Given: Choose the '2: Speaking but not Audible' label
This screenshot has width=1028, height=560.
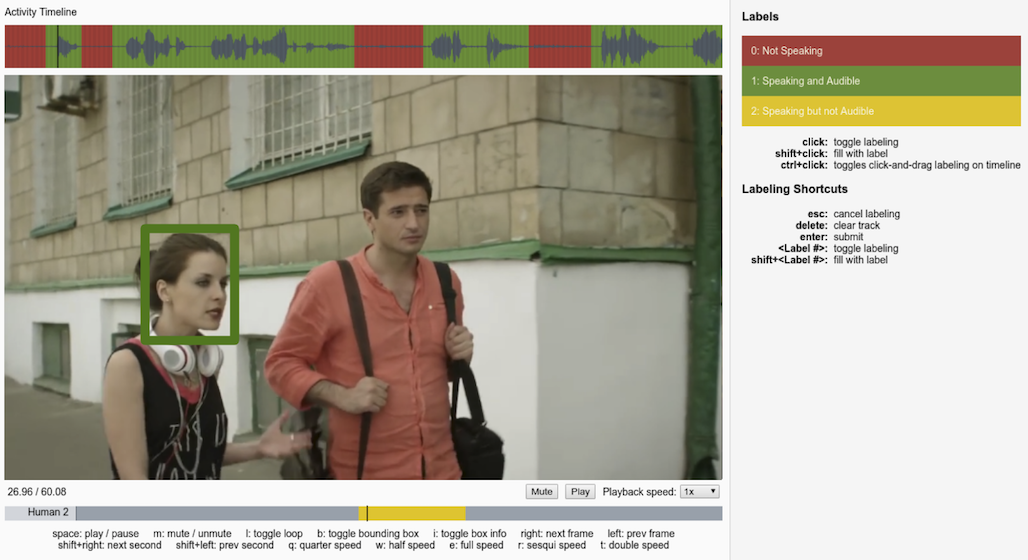Looking at the screenshot, I should tap(880, 111).
